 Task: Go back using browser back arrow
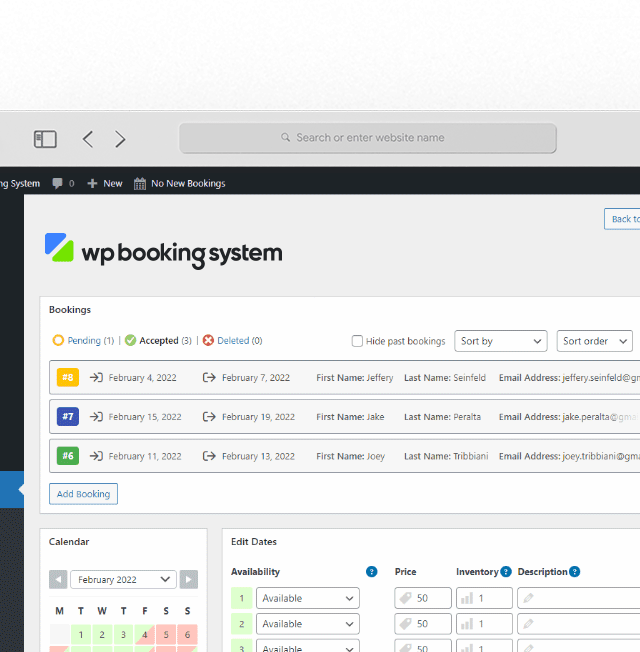tap(88, 139)
